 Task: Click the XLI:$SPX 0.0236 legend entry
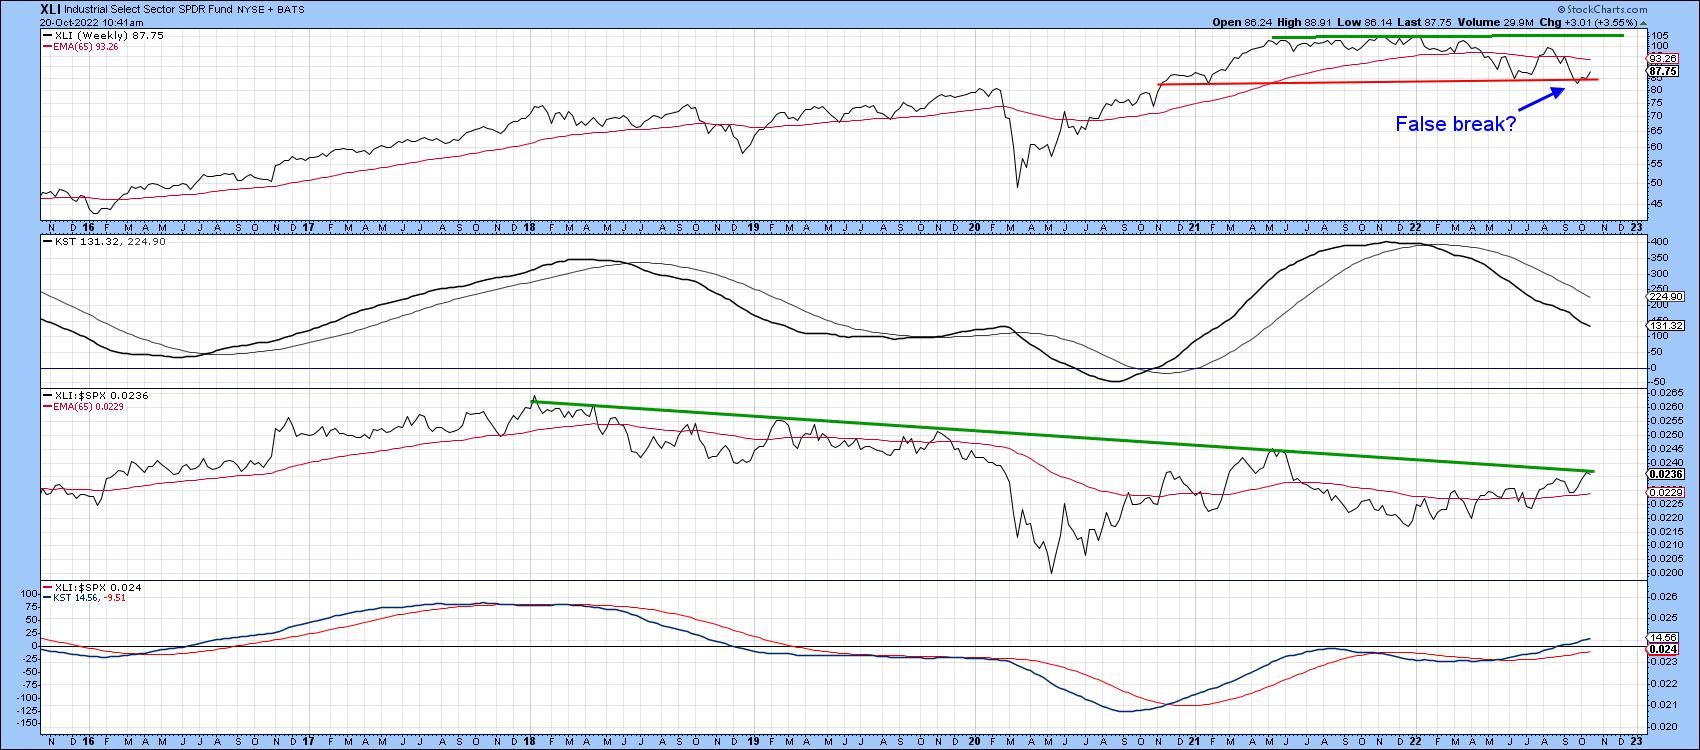pyautogui.click(x=98, y=397)
